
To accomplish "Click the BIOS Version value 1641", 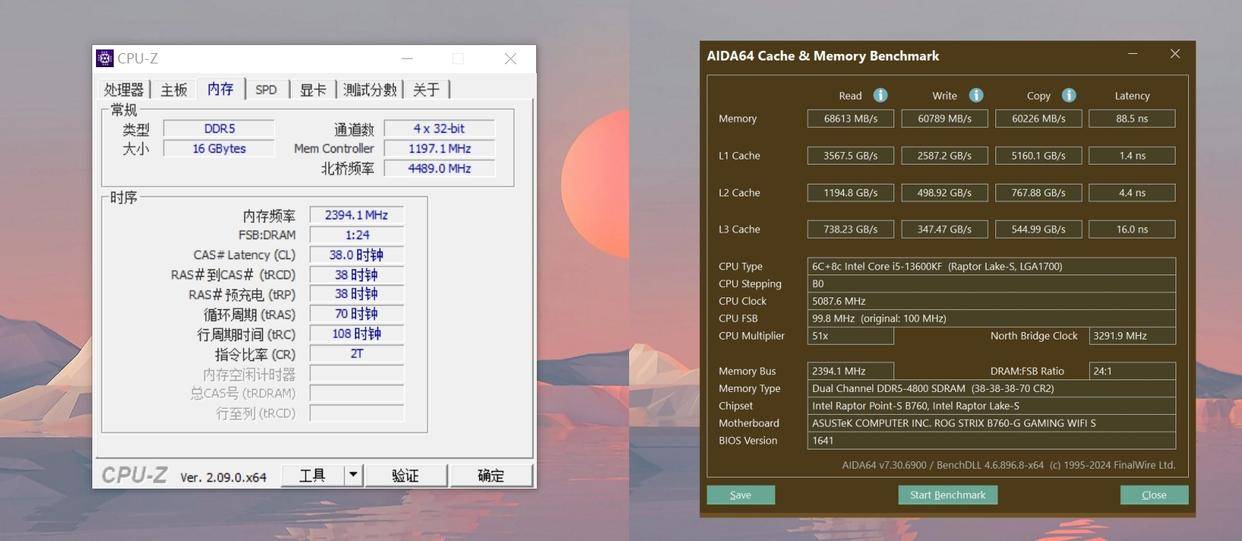I will (x=991, y=440).
